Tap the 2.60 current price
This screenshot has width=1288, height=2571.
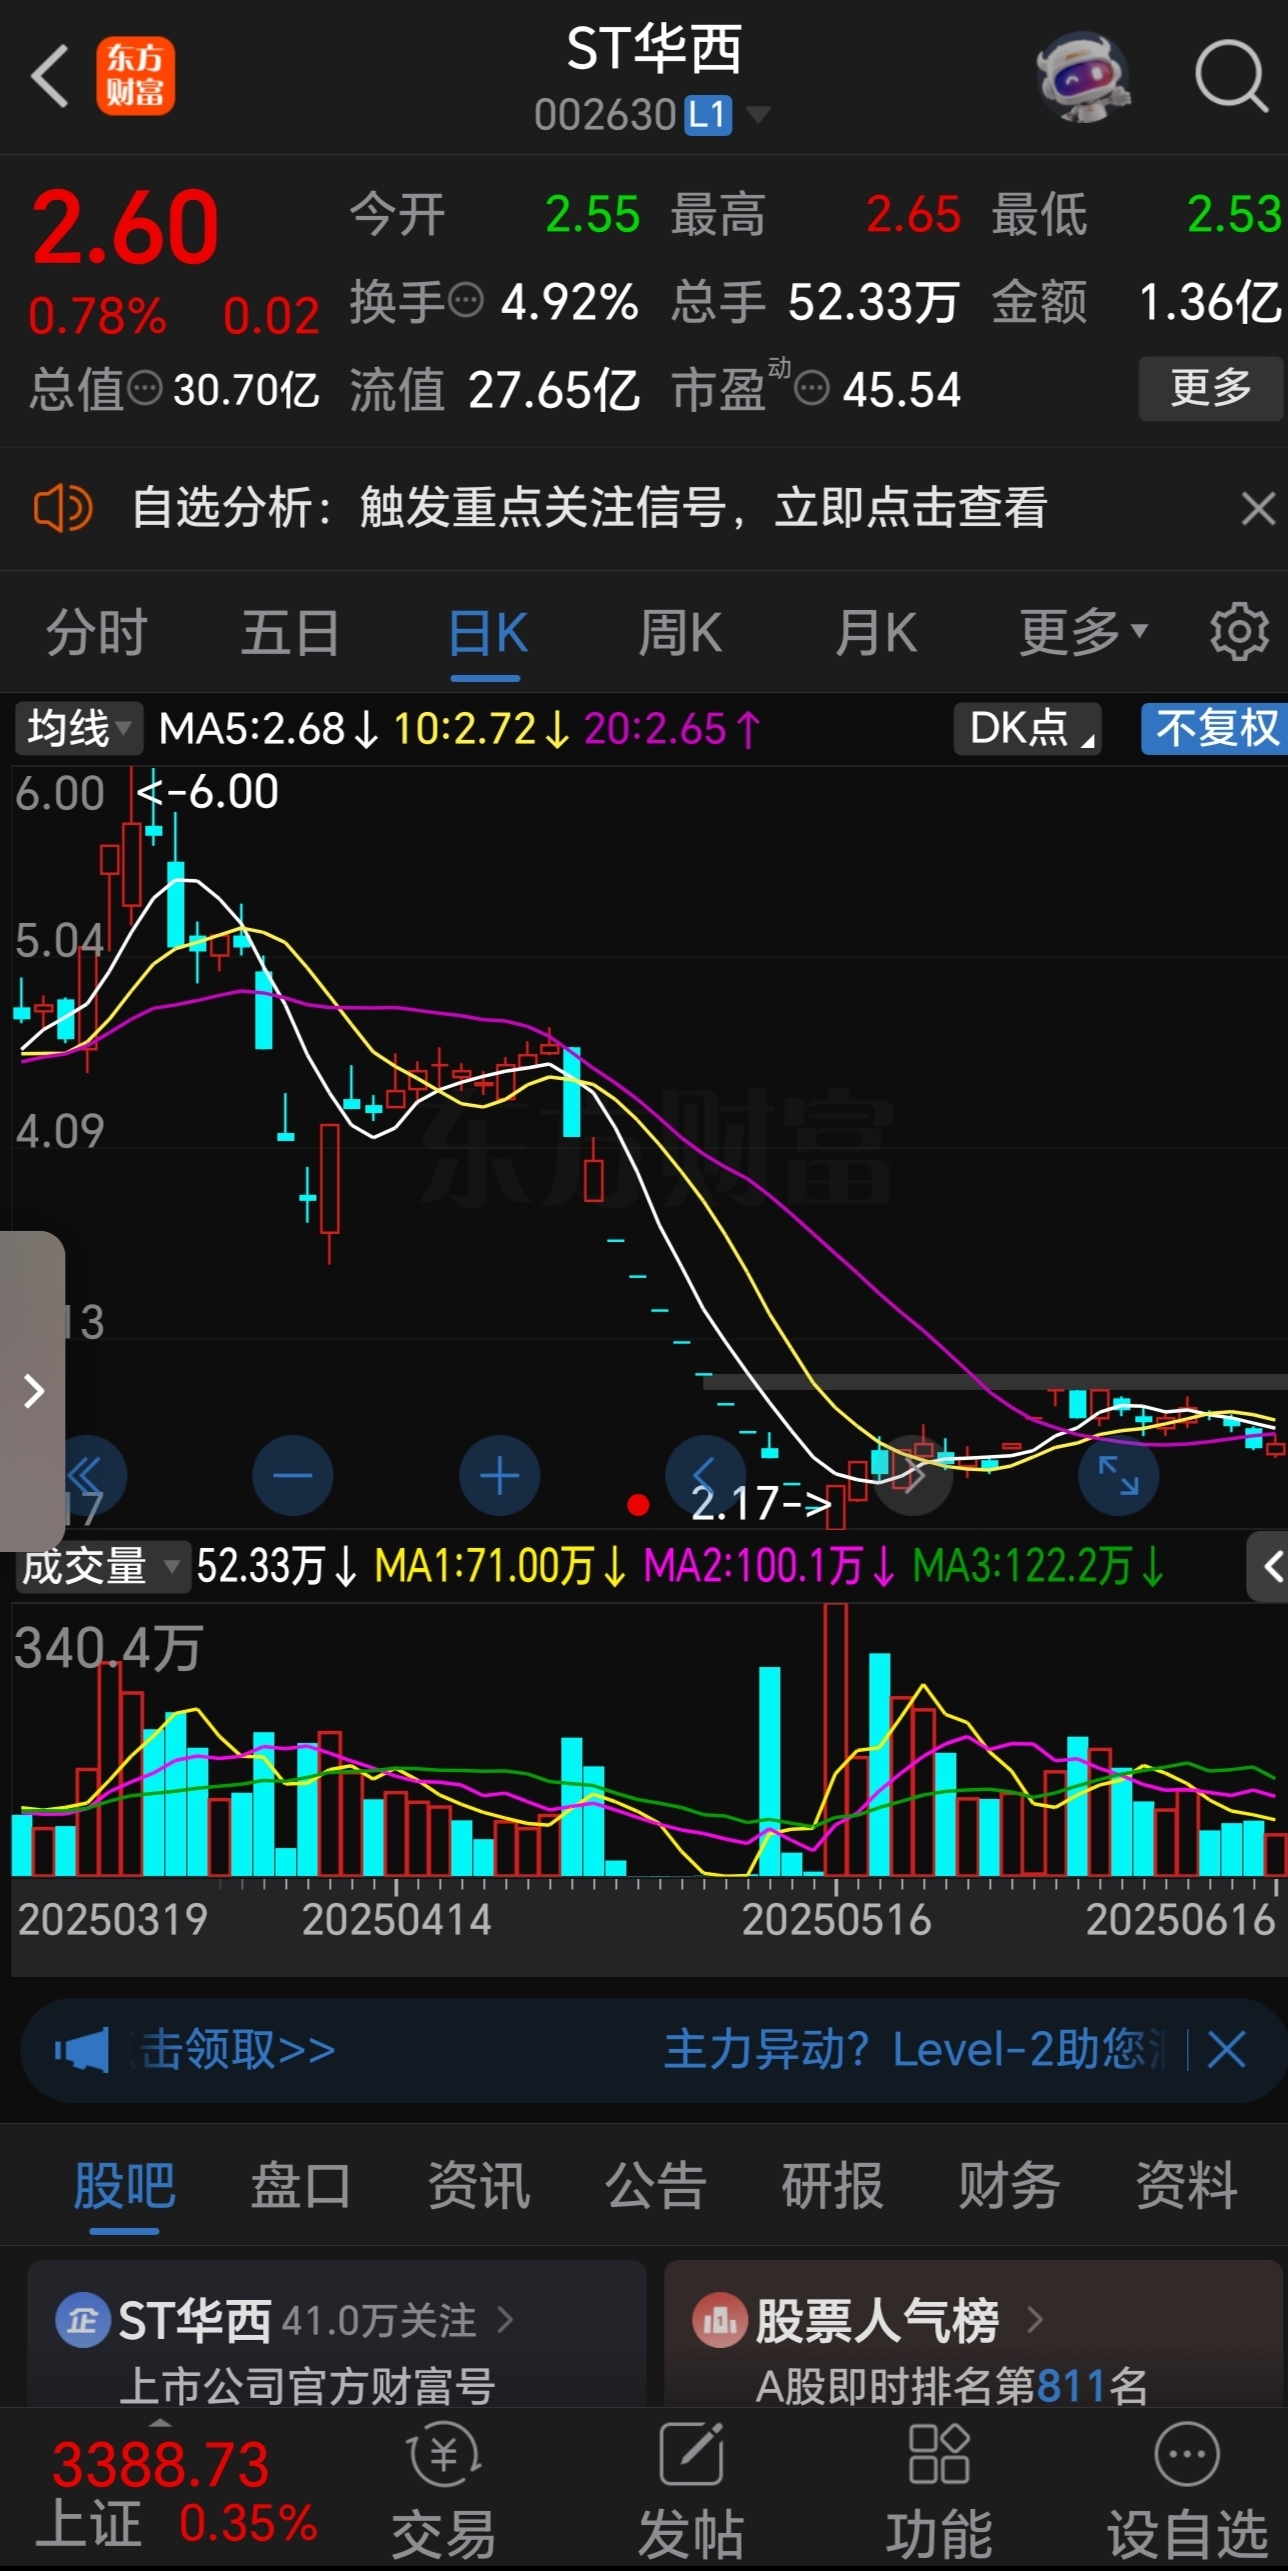point(125,228)
